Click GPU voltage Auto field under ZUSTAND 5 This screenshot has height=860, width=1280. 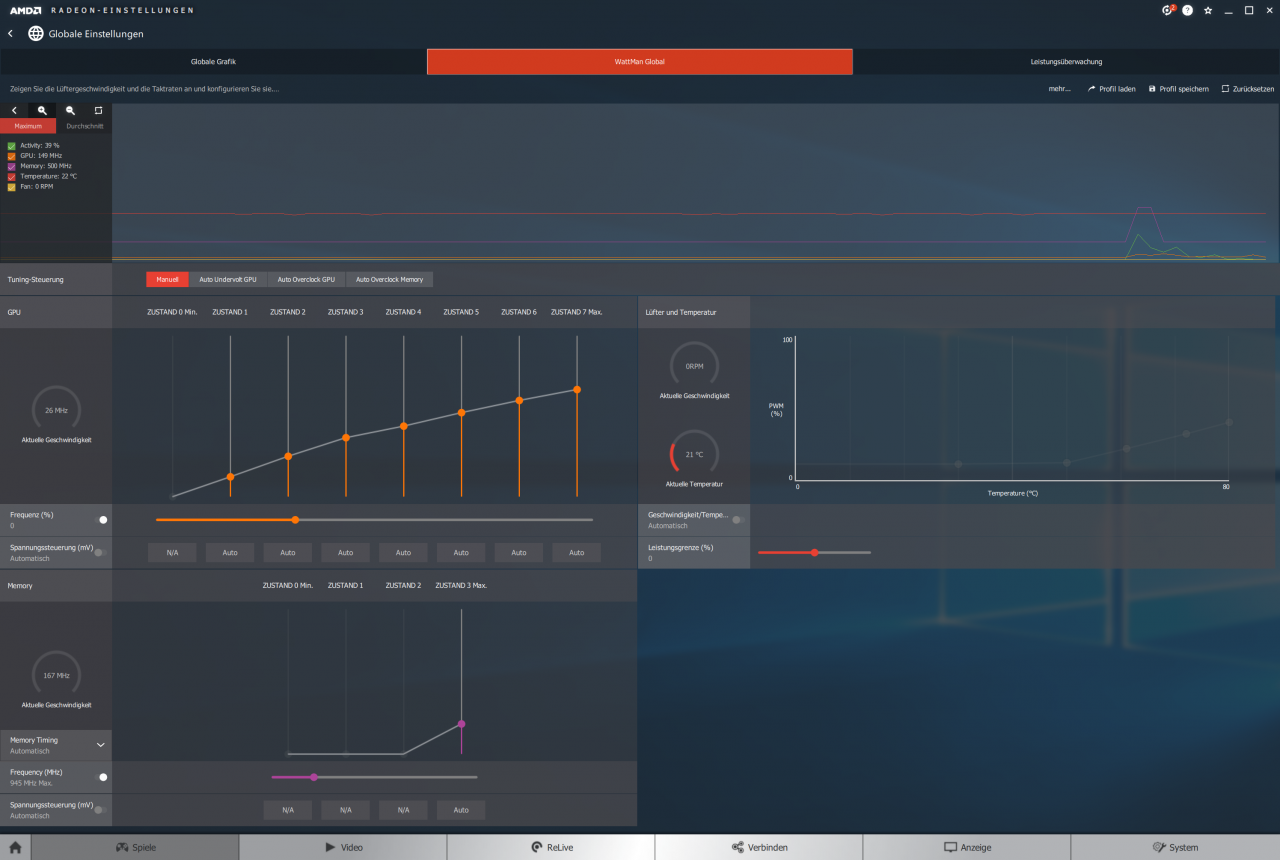(x=461, y=552)
